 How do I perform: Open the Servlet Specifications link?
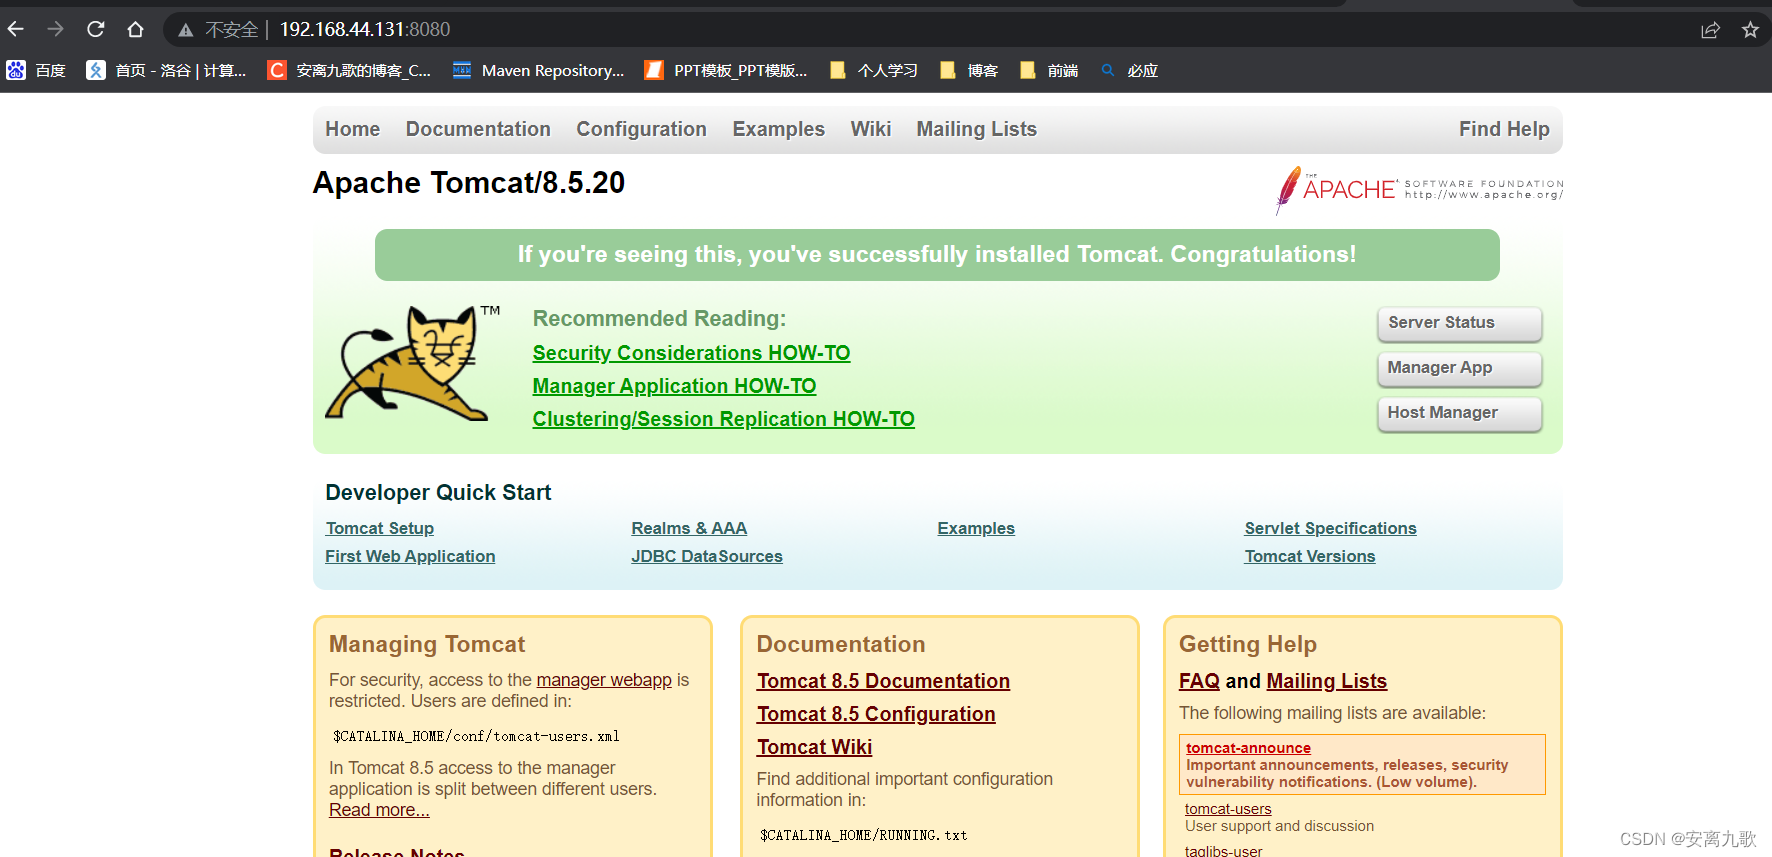pos(1330,528)
